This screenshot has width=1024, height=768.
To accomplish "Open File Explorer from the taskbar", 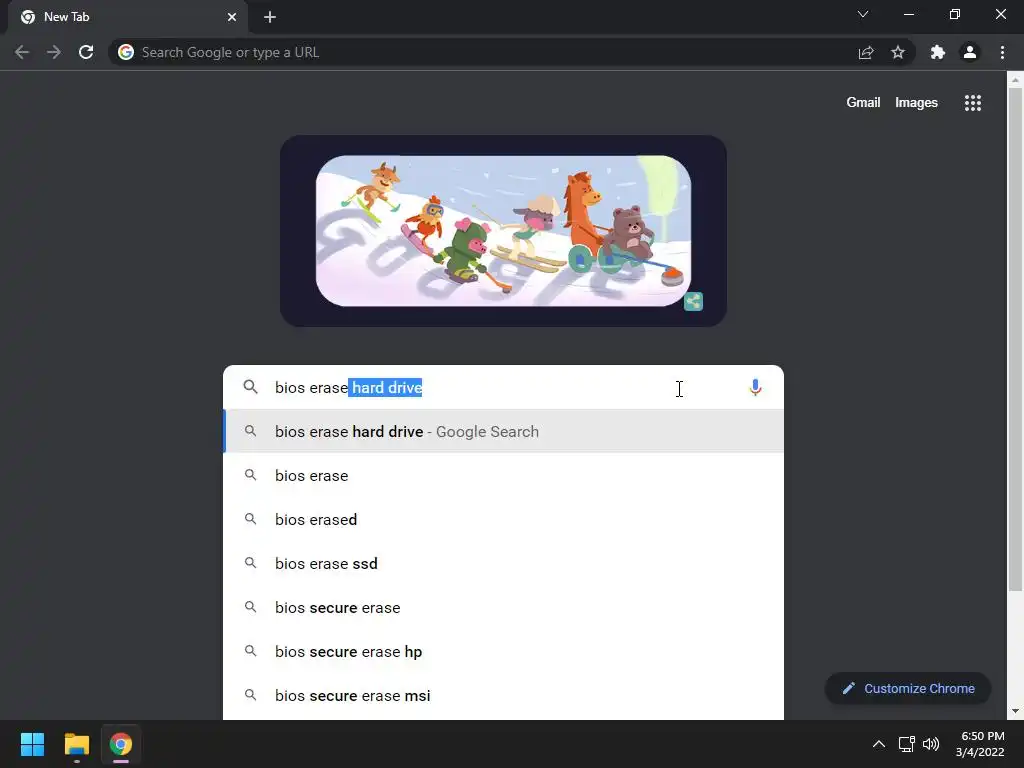I will tap(76, 744).
